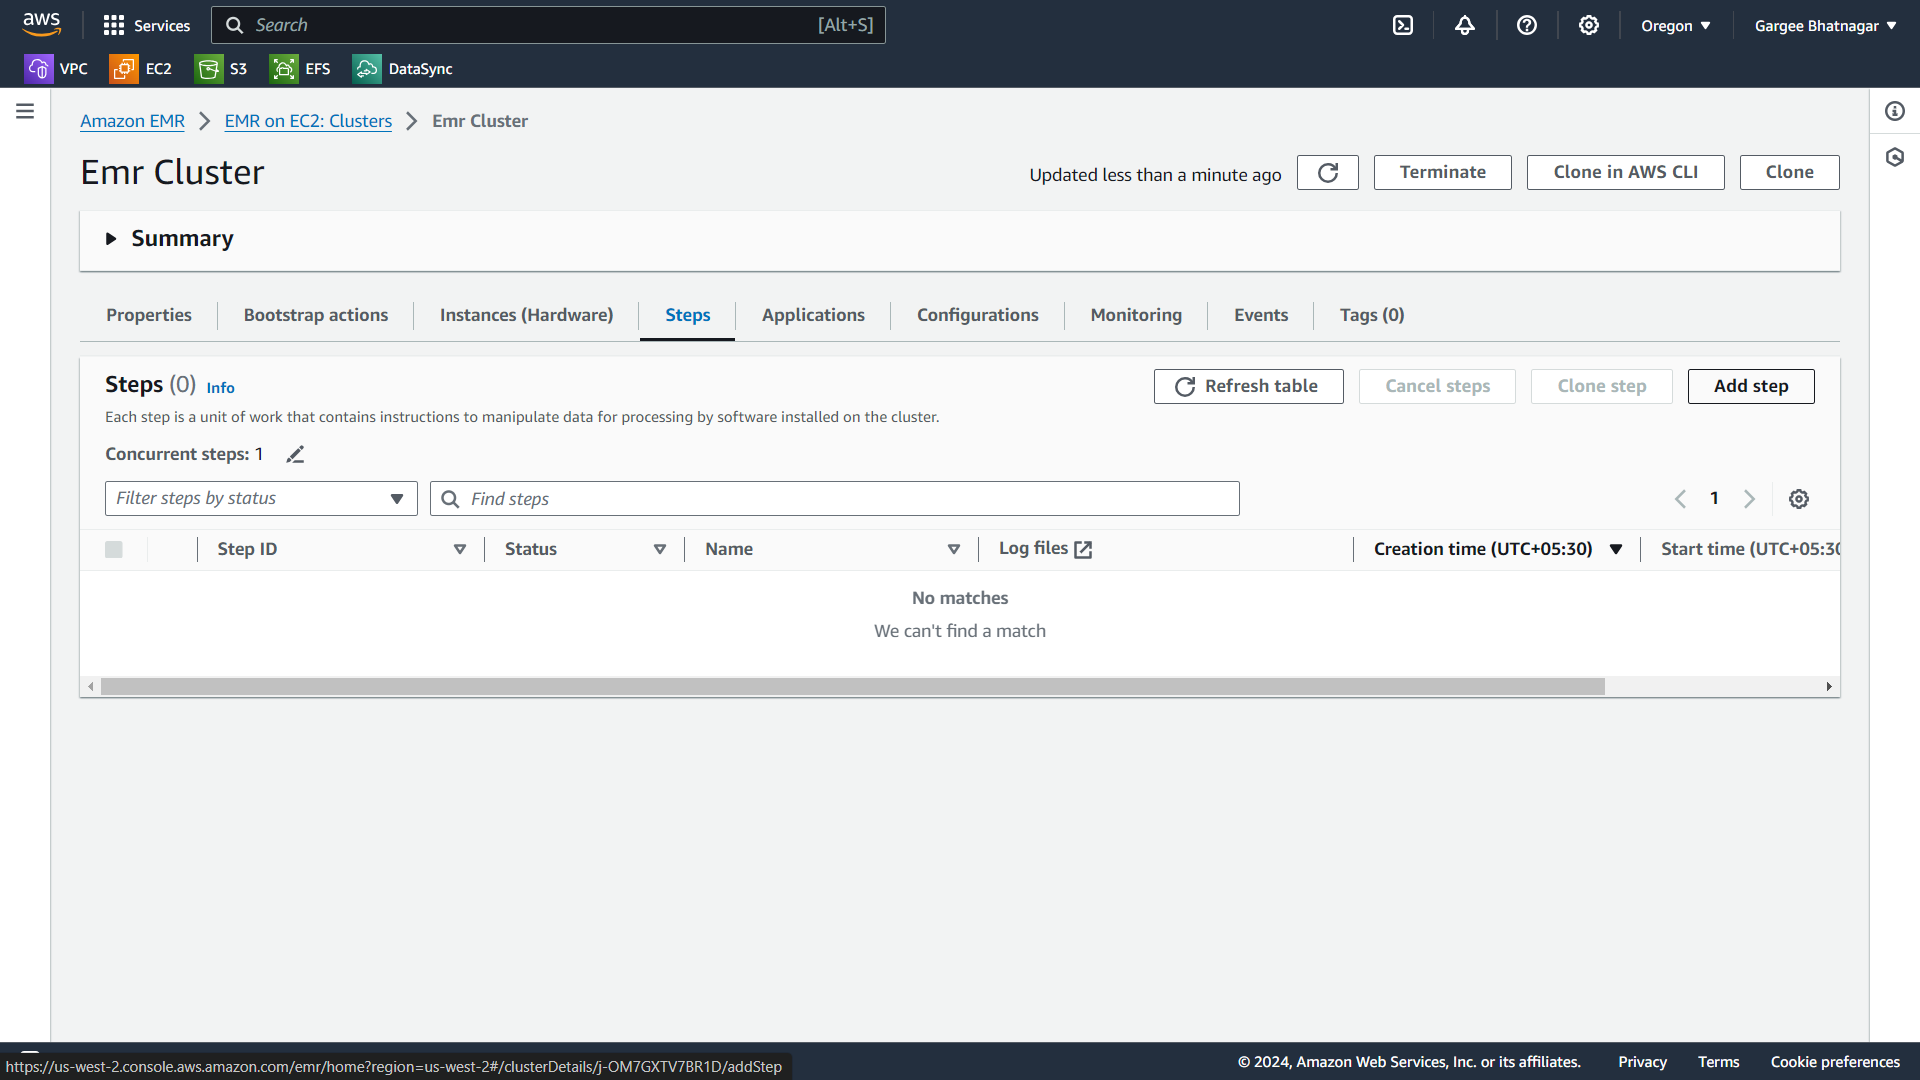Open the DataSync service shortcut

403,69
